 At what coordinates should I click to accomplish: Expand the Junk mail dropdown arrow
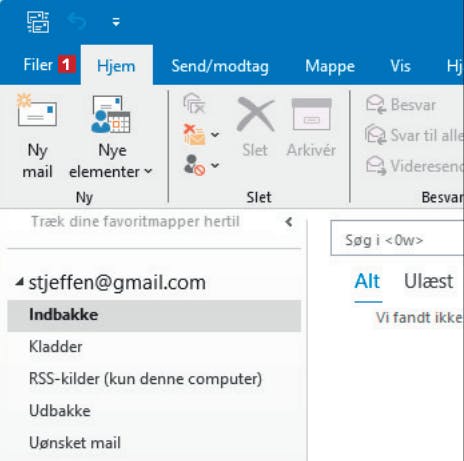(215, 165)
